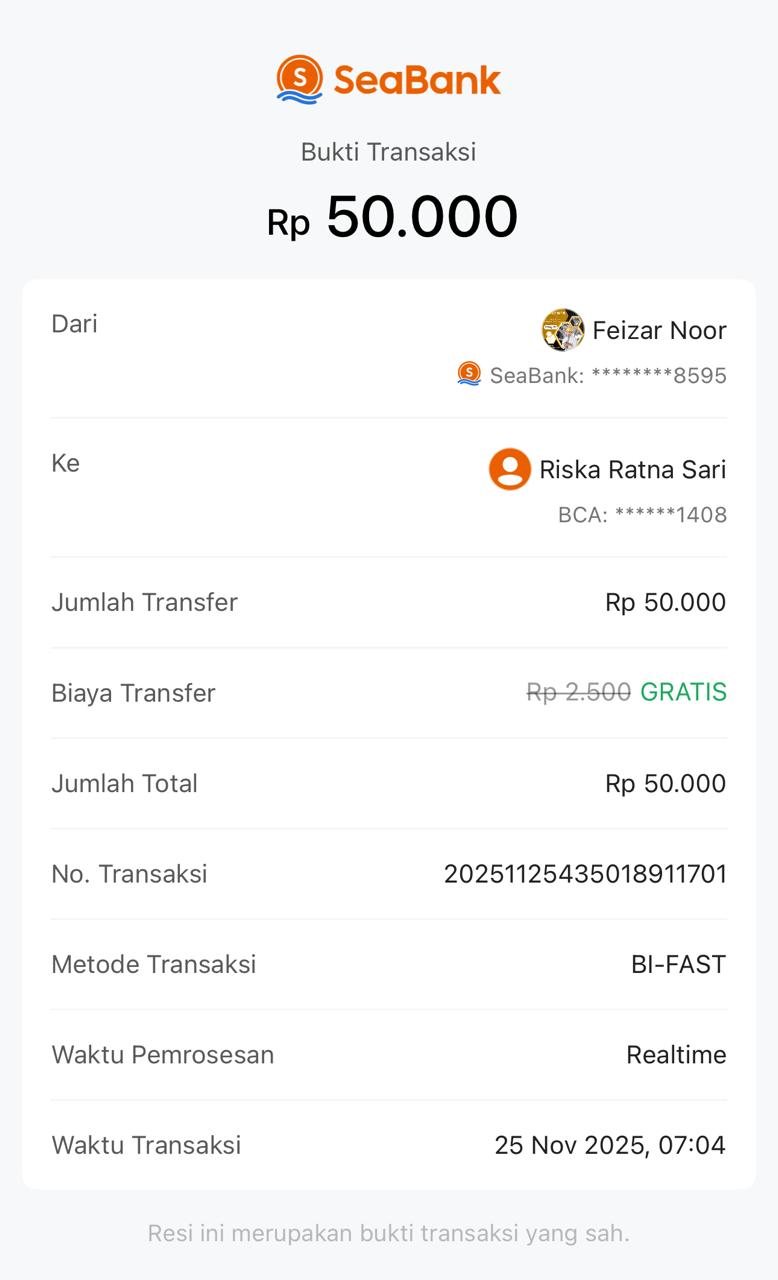This screenshot has height=1280, width=778.
Task: Click small SeaBank icon beside sender account
Action: click(469, 374)
